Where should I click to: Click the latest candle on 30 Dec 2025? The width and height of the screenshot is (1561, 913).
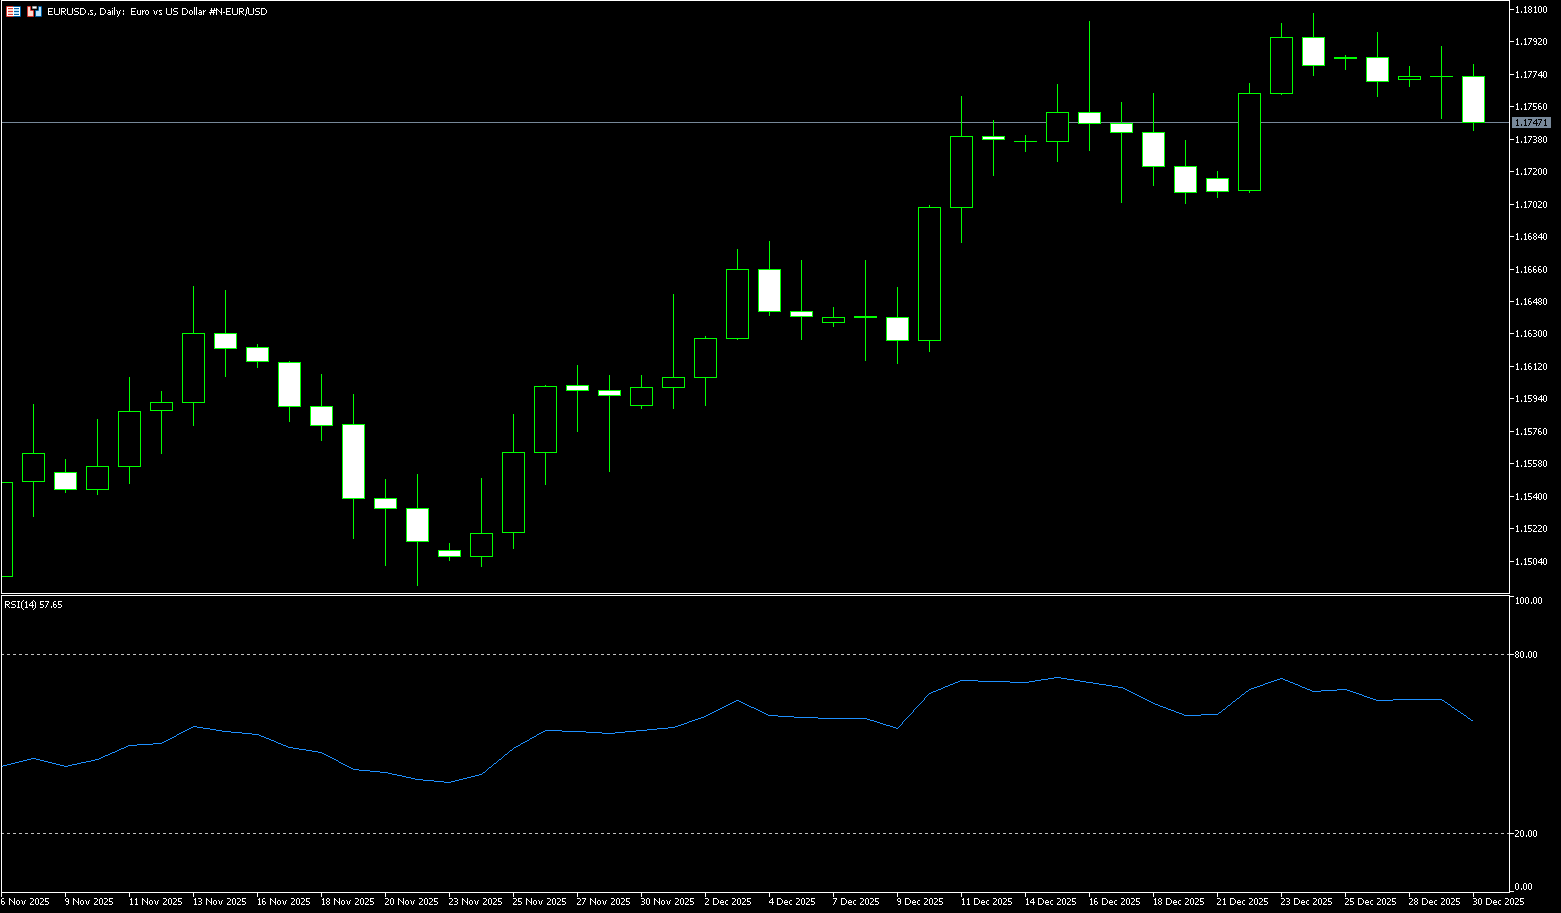point(1473,99)
